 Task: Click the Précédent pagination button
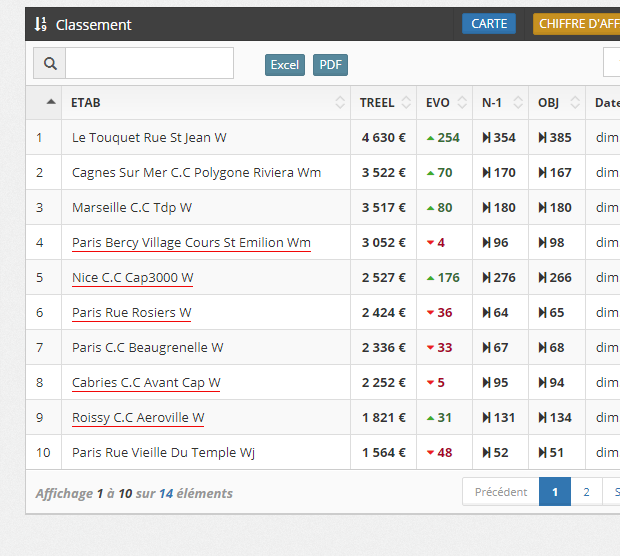(501, 492)
